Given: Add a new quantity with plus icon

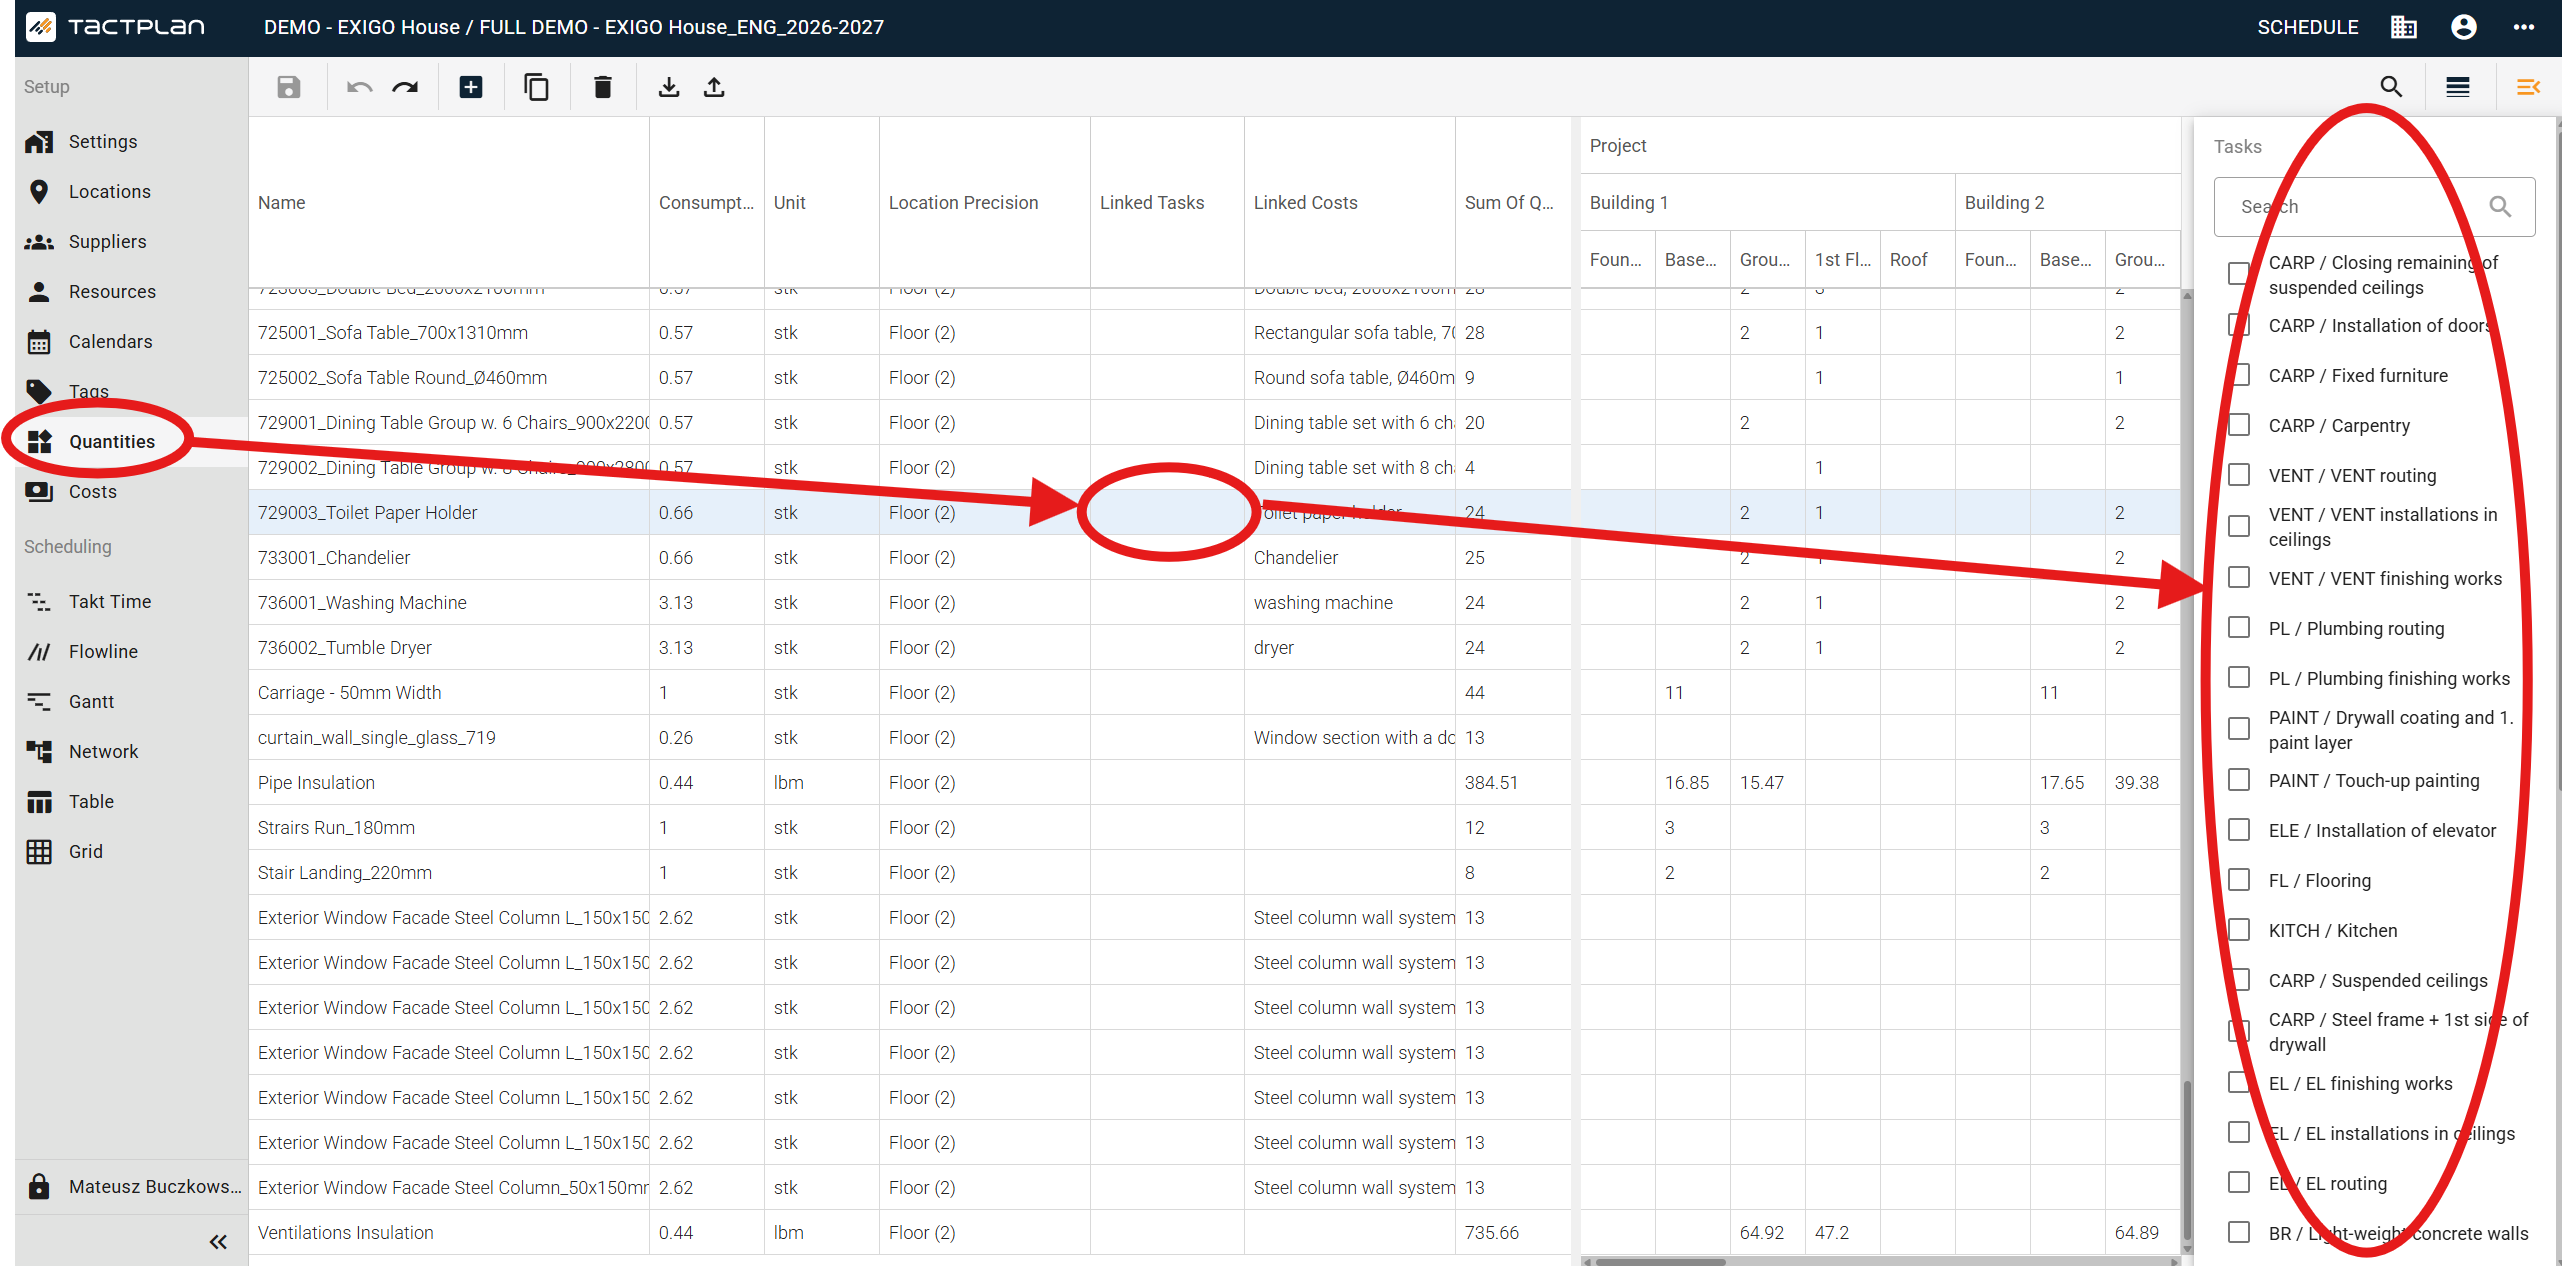Looking at the screenshot, I should [x=471, y=87].
